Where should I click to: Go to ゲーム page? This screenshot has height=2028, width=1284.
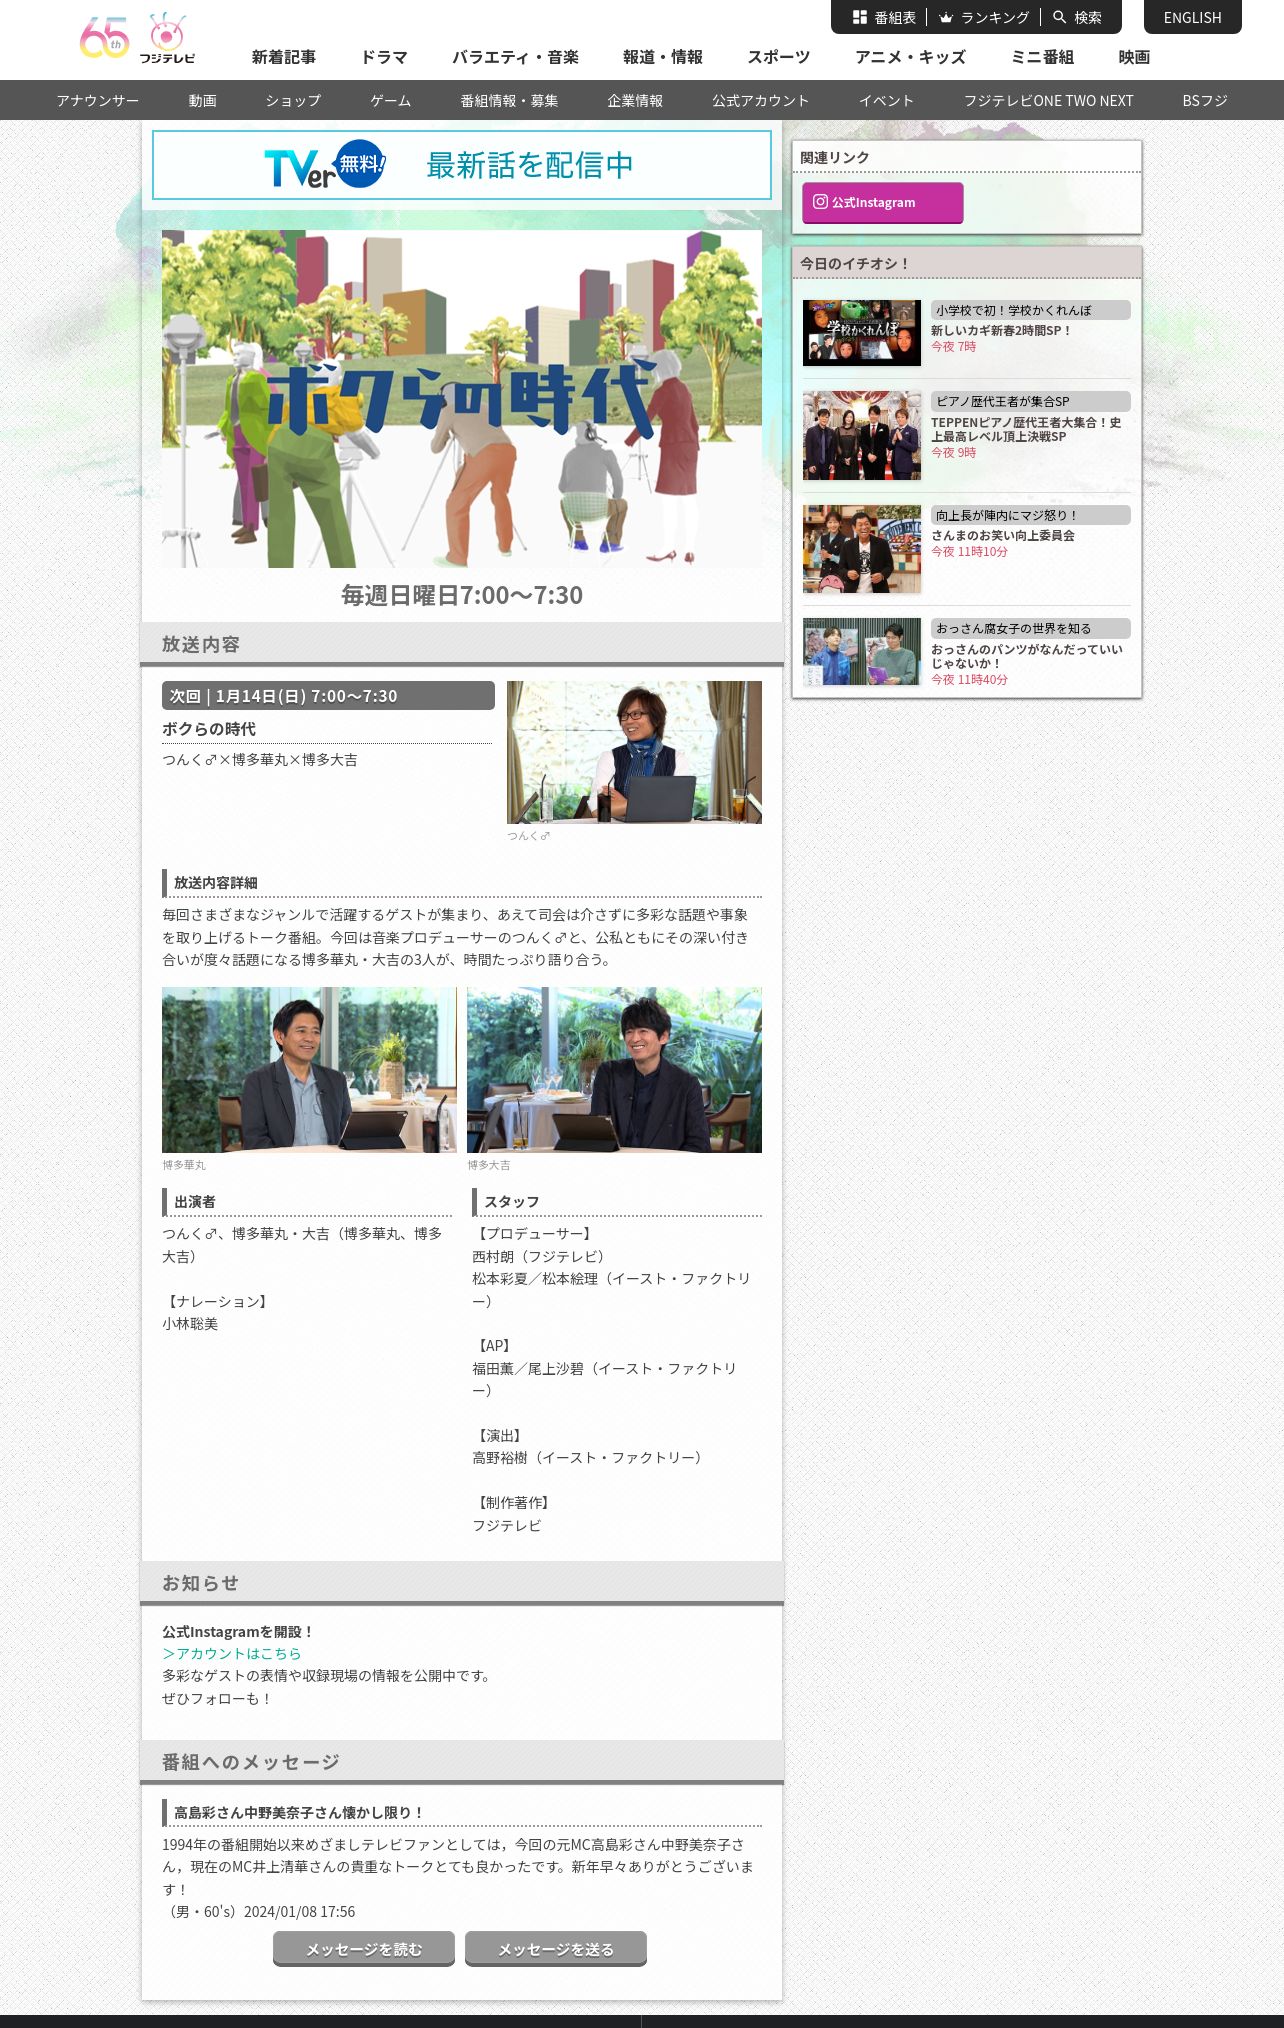[x=391, y=100]
